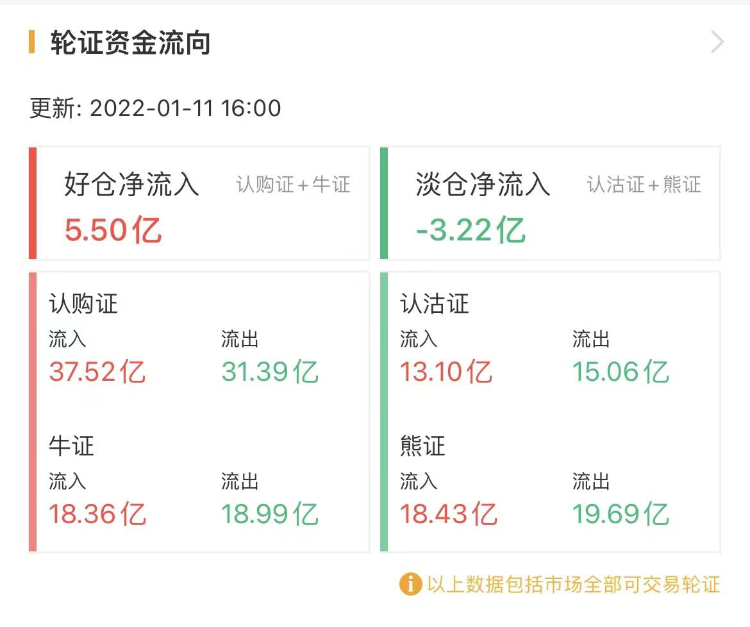The width and height of the screenshot is (750, 627).
Task: Click the 5.50亿 net inflow value
Action: (113, 230)
